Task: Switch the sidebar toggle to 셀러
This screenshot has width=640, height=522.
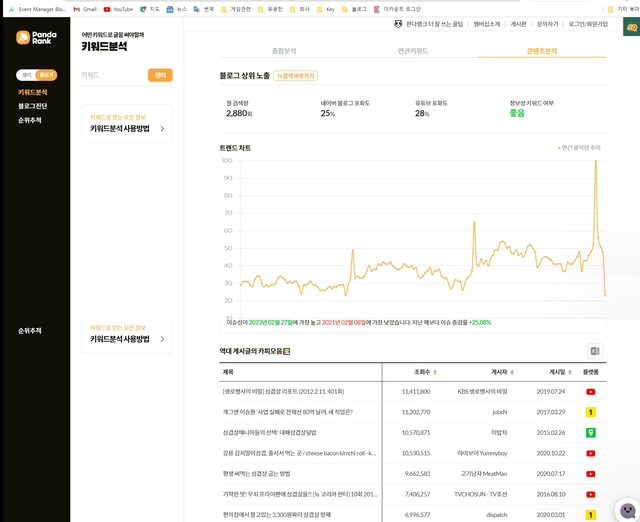Action: click(x=27, y=75)
